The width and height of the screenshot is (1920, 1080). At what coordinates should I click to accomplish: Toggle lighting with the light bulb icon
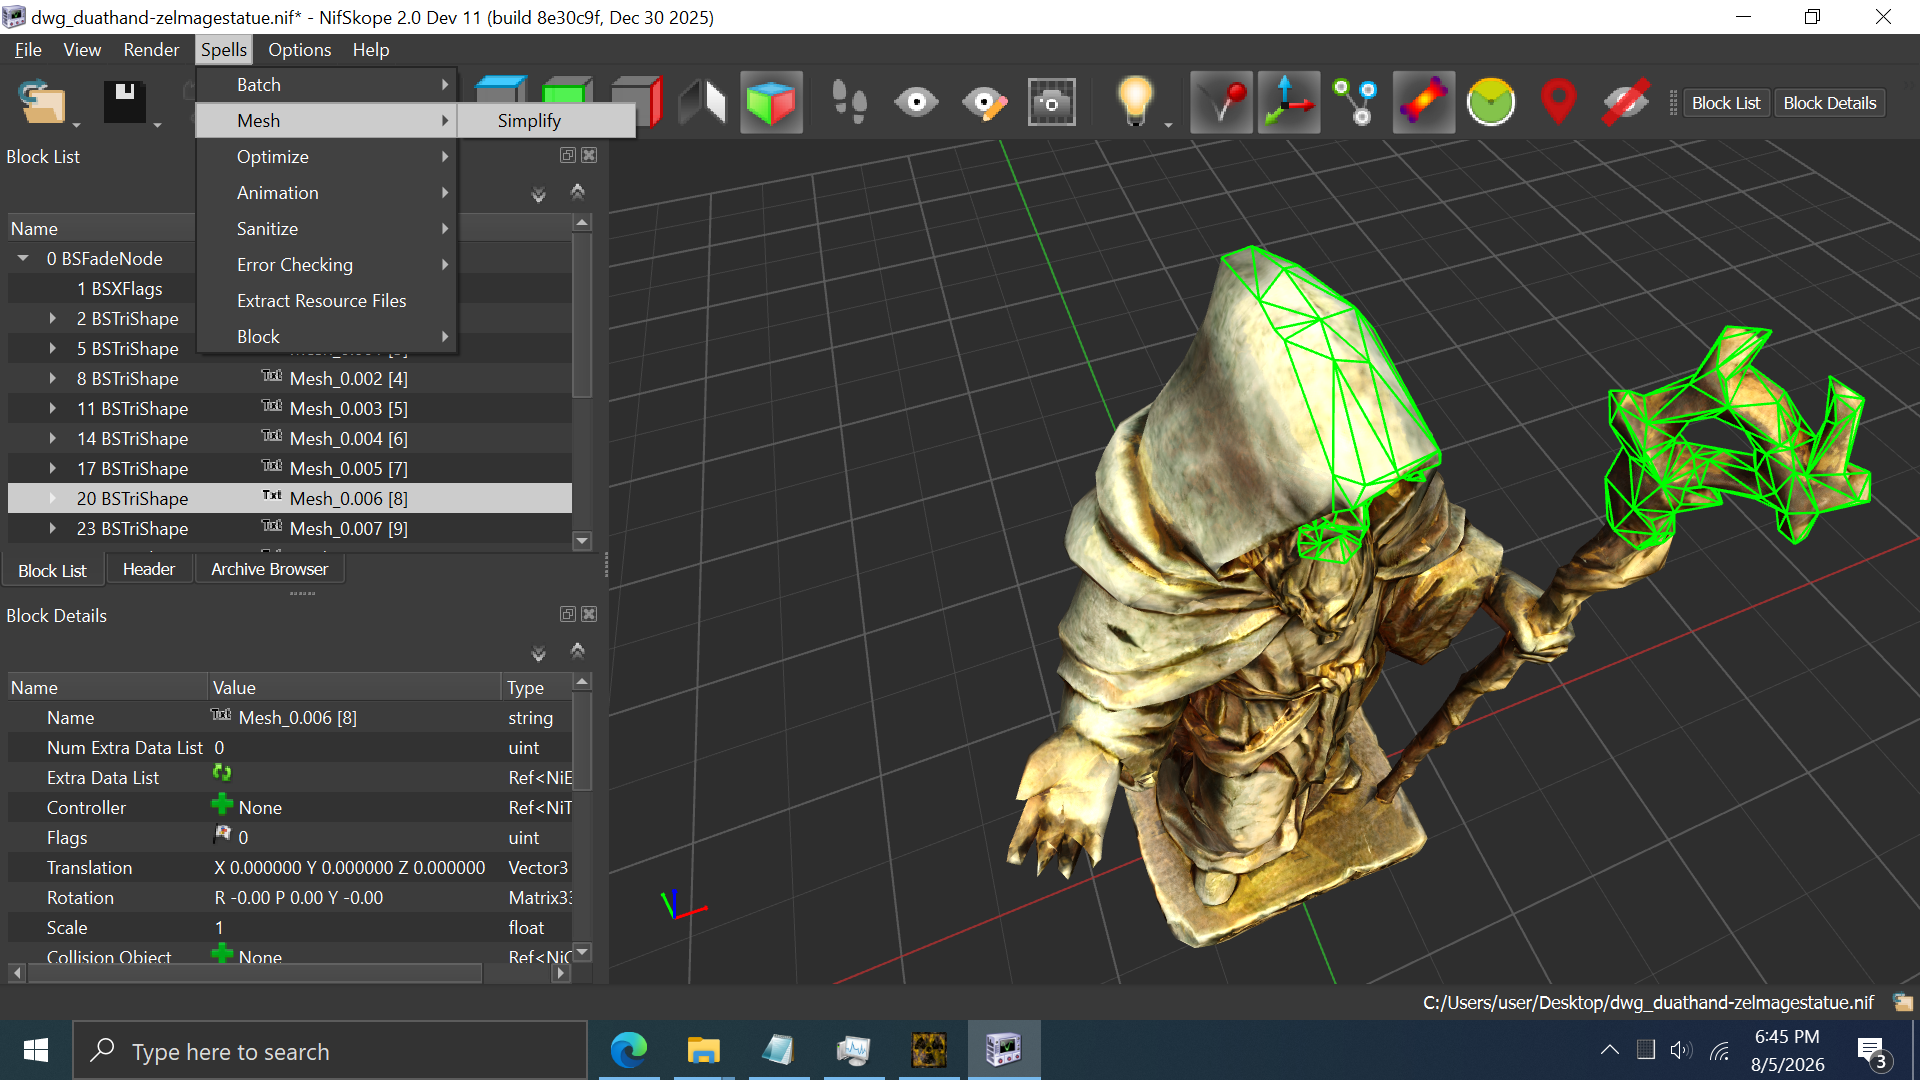coord(1135,102)
